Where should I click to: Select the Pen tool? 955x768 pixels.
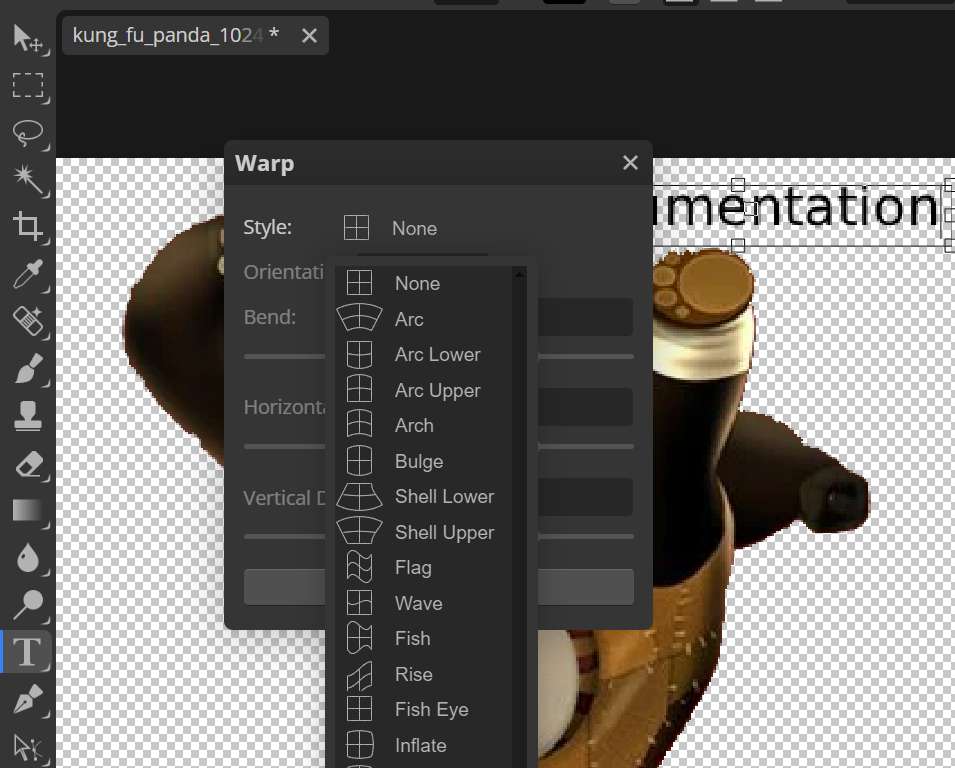(27, 699)
